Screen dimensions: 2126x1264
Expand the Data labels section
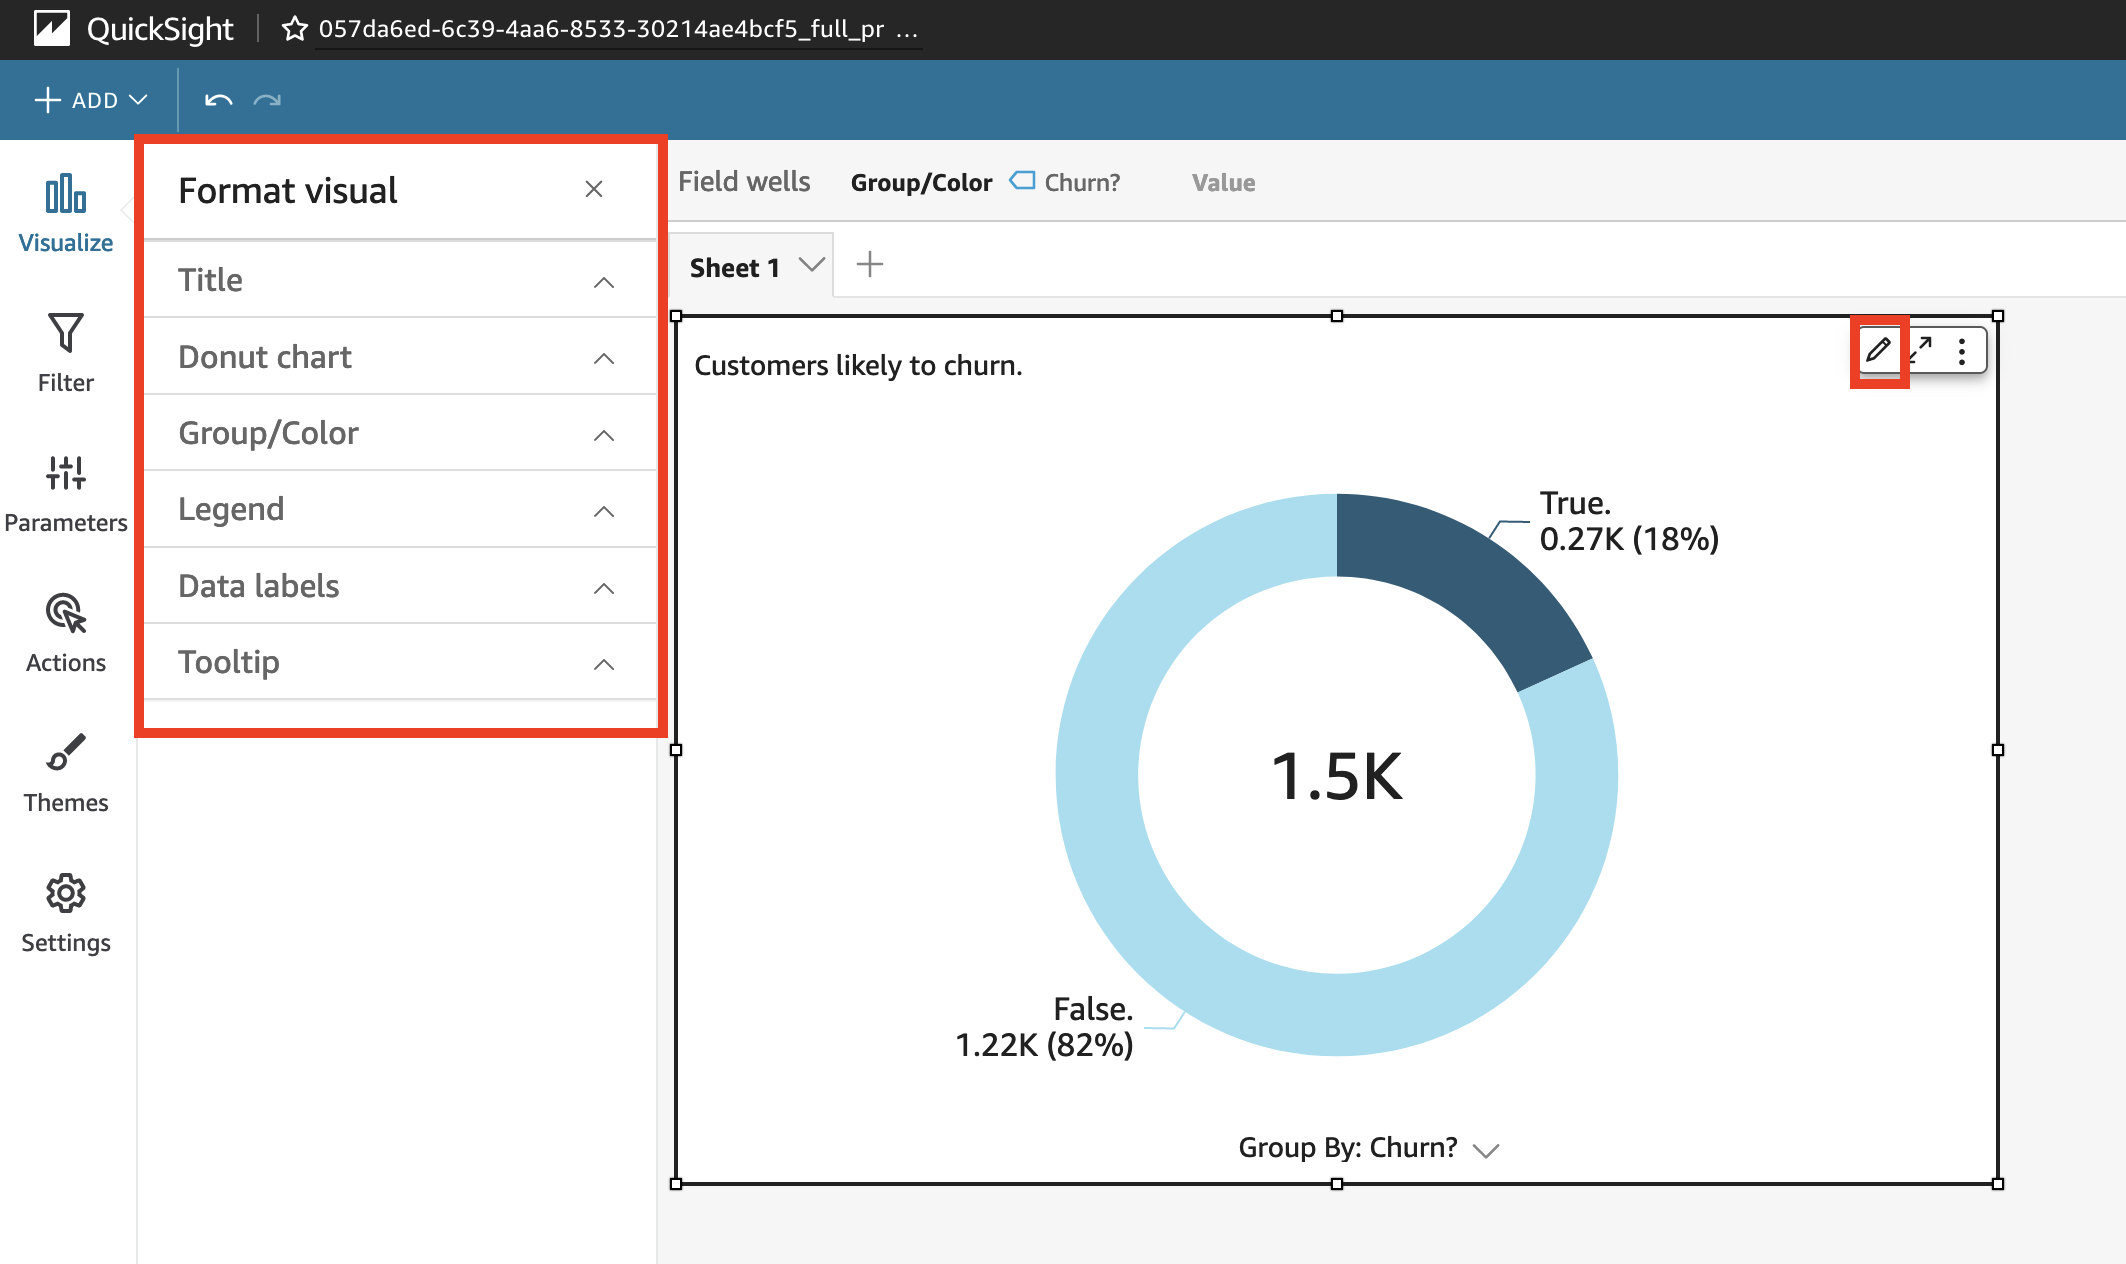click(x=400, y=586)
